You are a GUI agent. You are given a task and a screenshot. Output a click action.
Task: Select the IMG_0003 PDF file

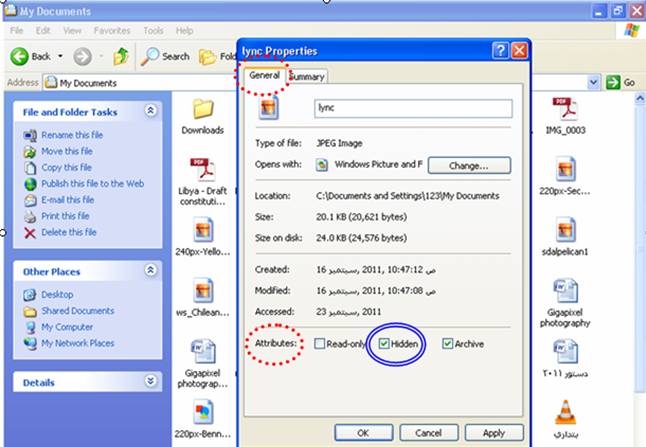click(x=565, y=116)
